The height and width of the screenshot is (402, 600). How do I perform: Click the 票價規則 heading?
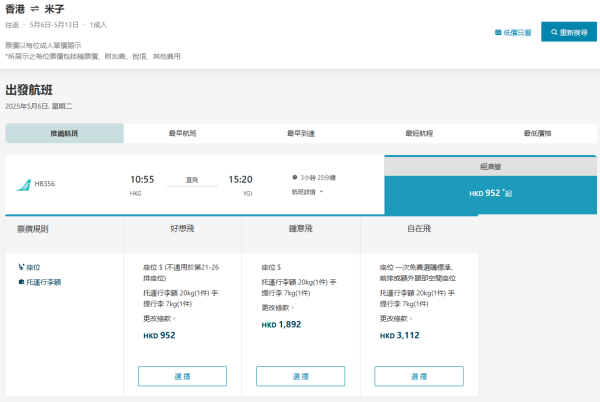click(x=33, y=229)
